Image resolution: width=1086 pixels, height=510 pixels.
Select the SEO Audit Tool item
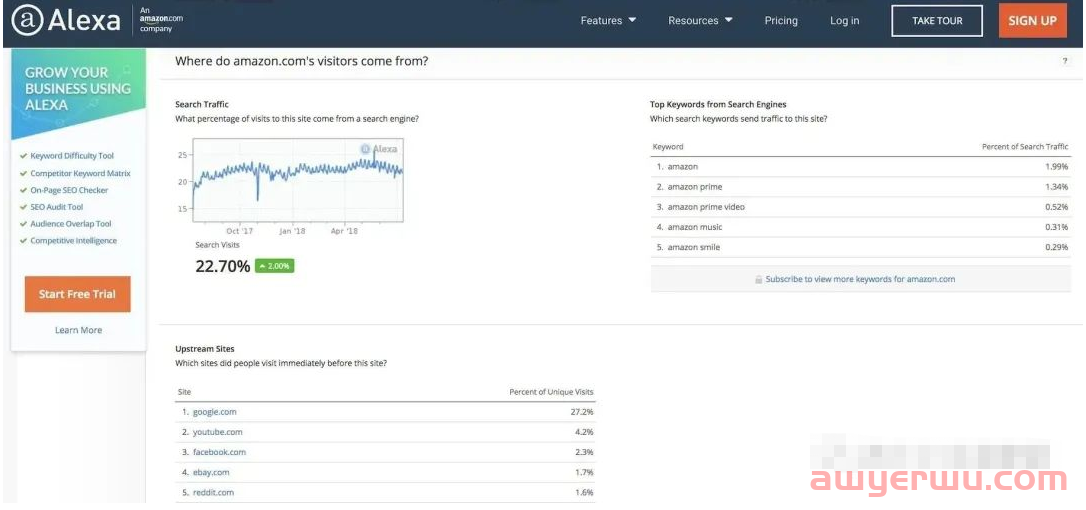[56, 207]
